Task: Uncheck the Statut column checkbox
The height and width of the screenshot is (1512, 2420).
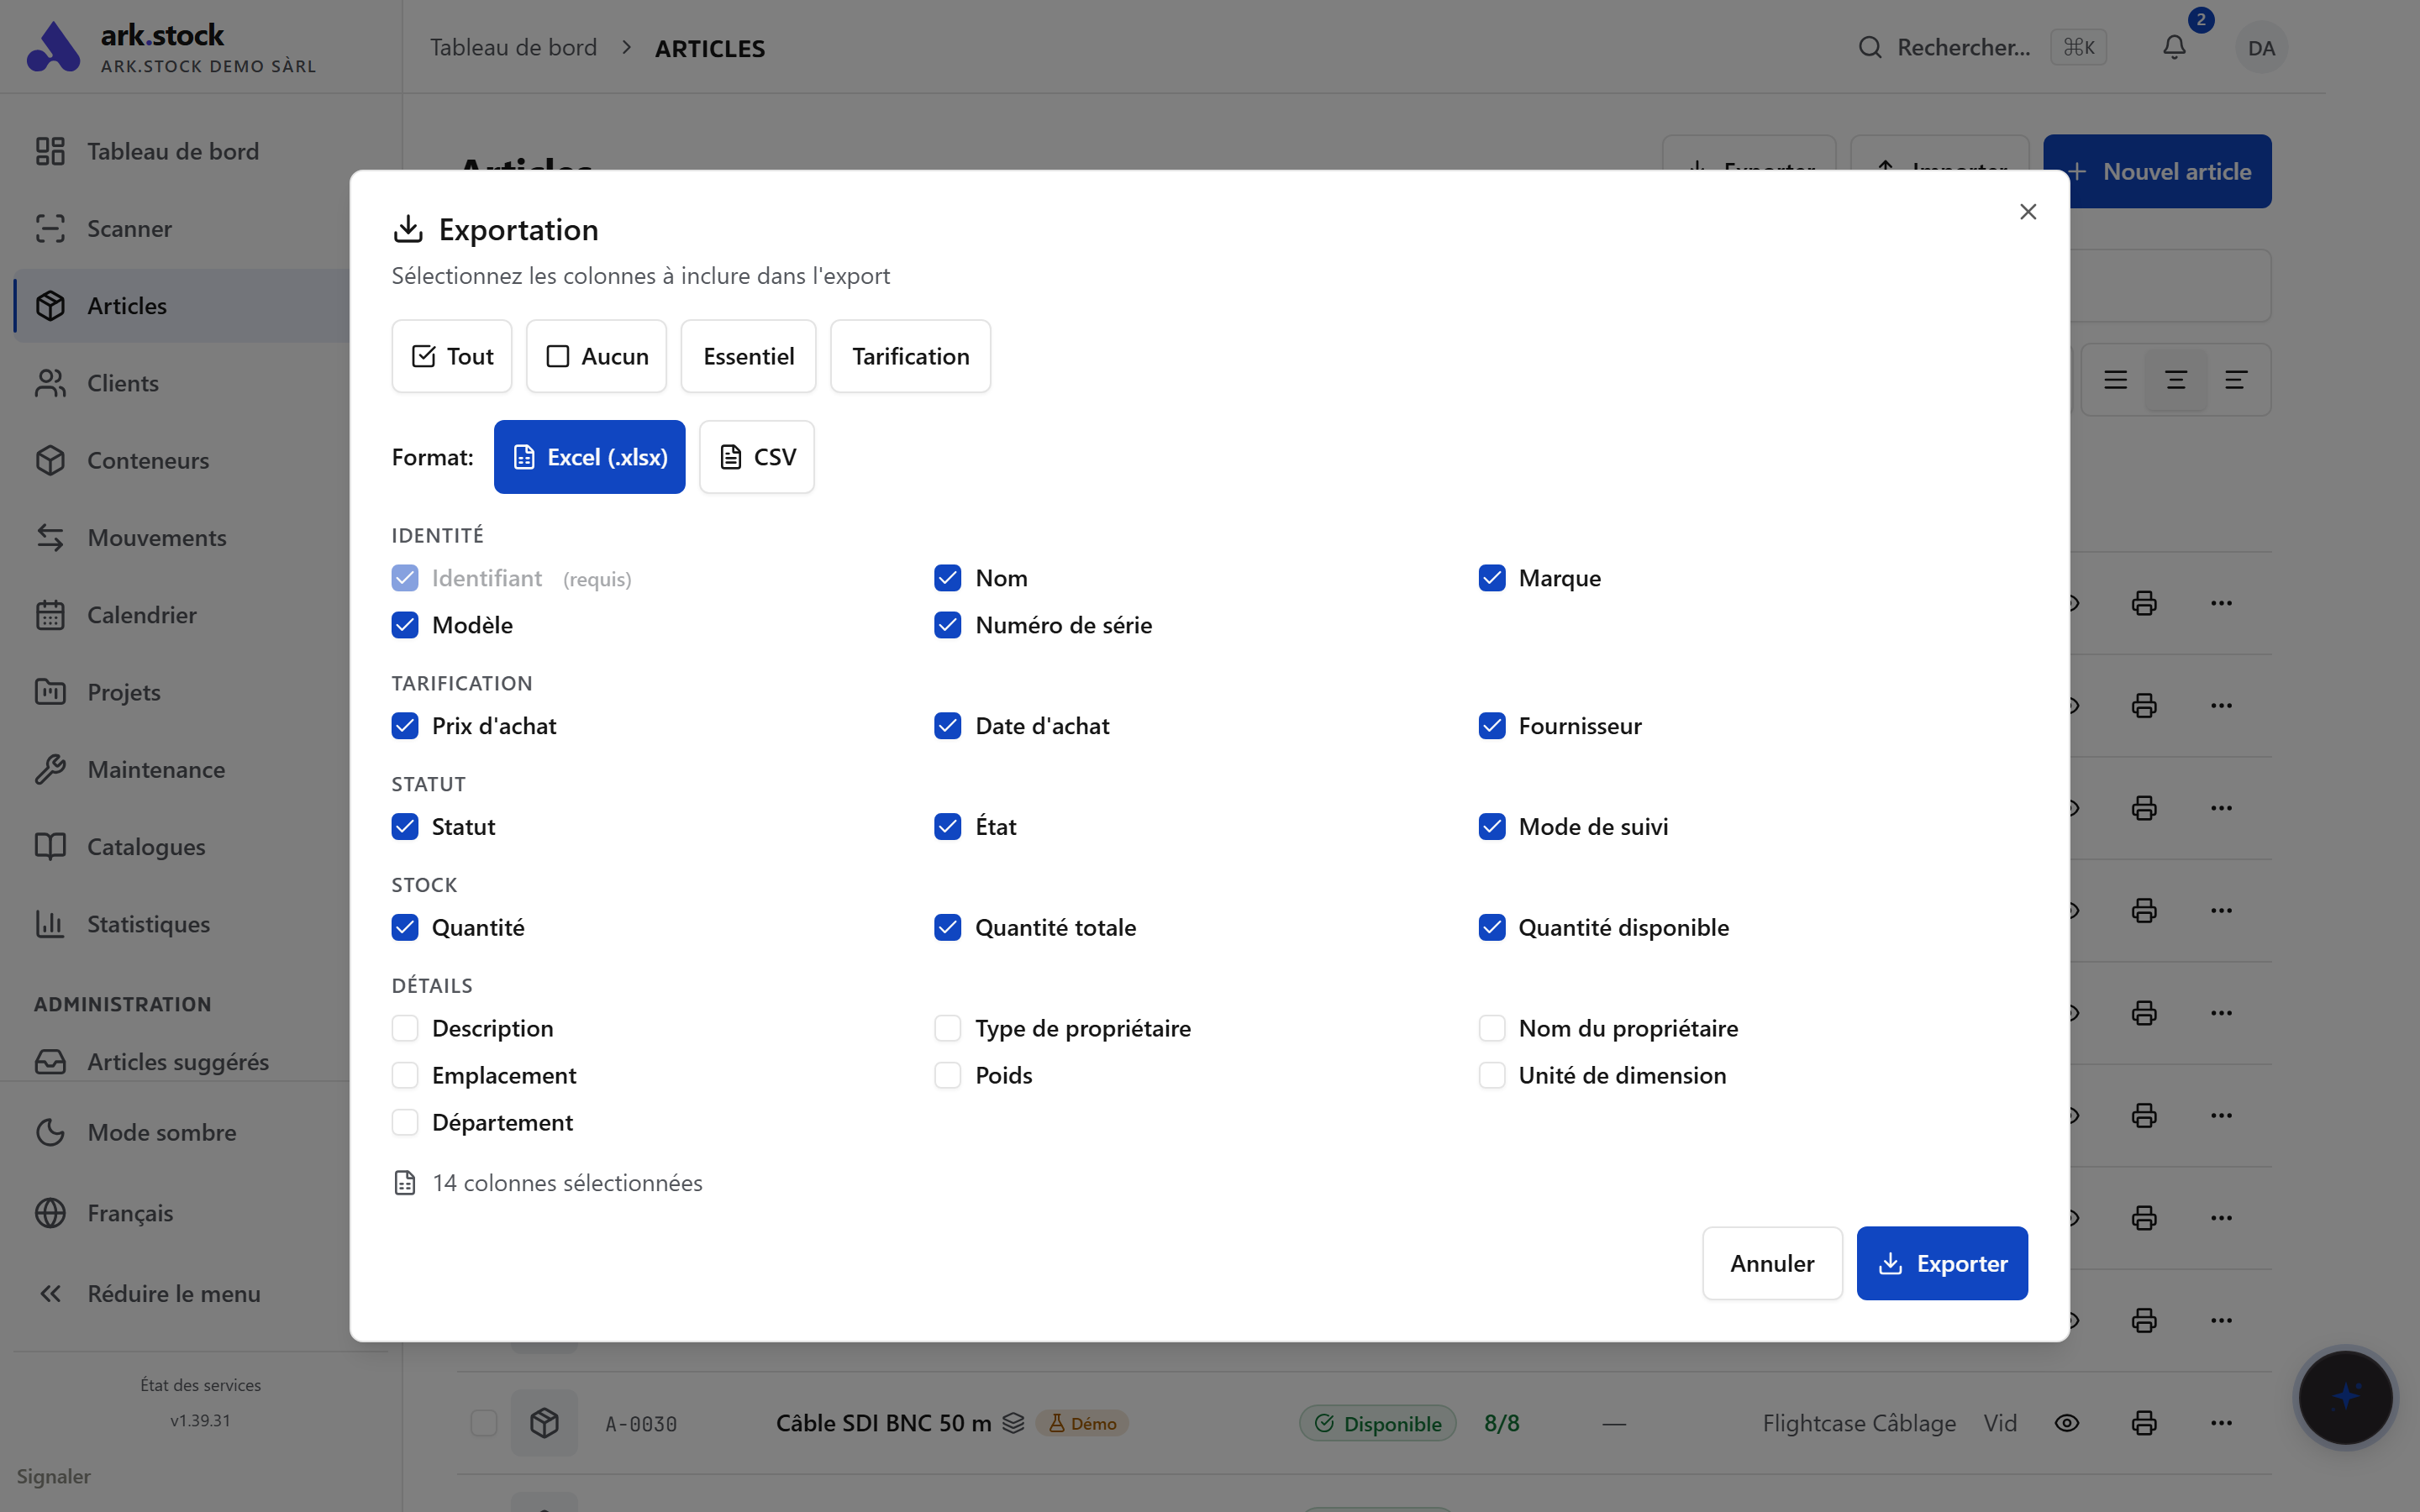Action: point(404,827)
